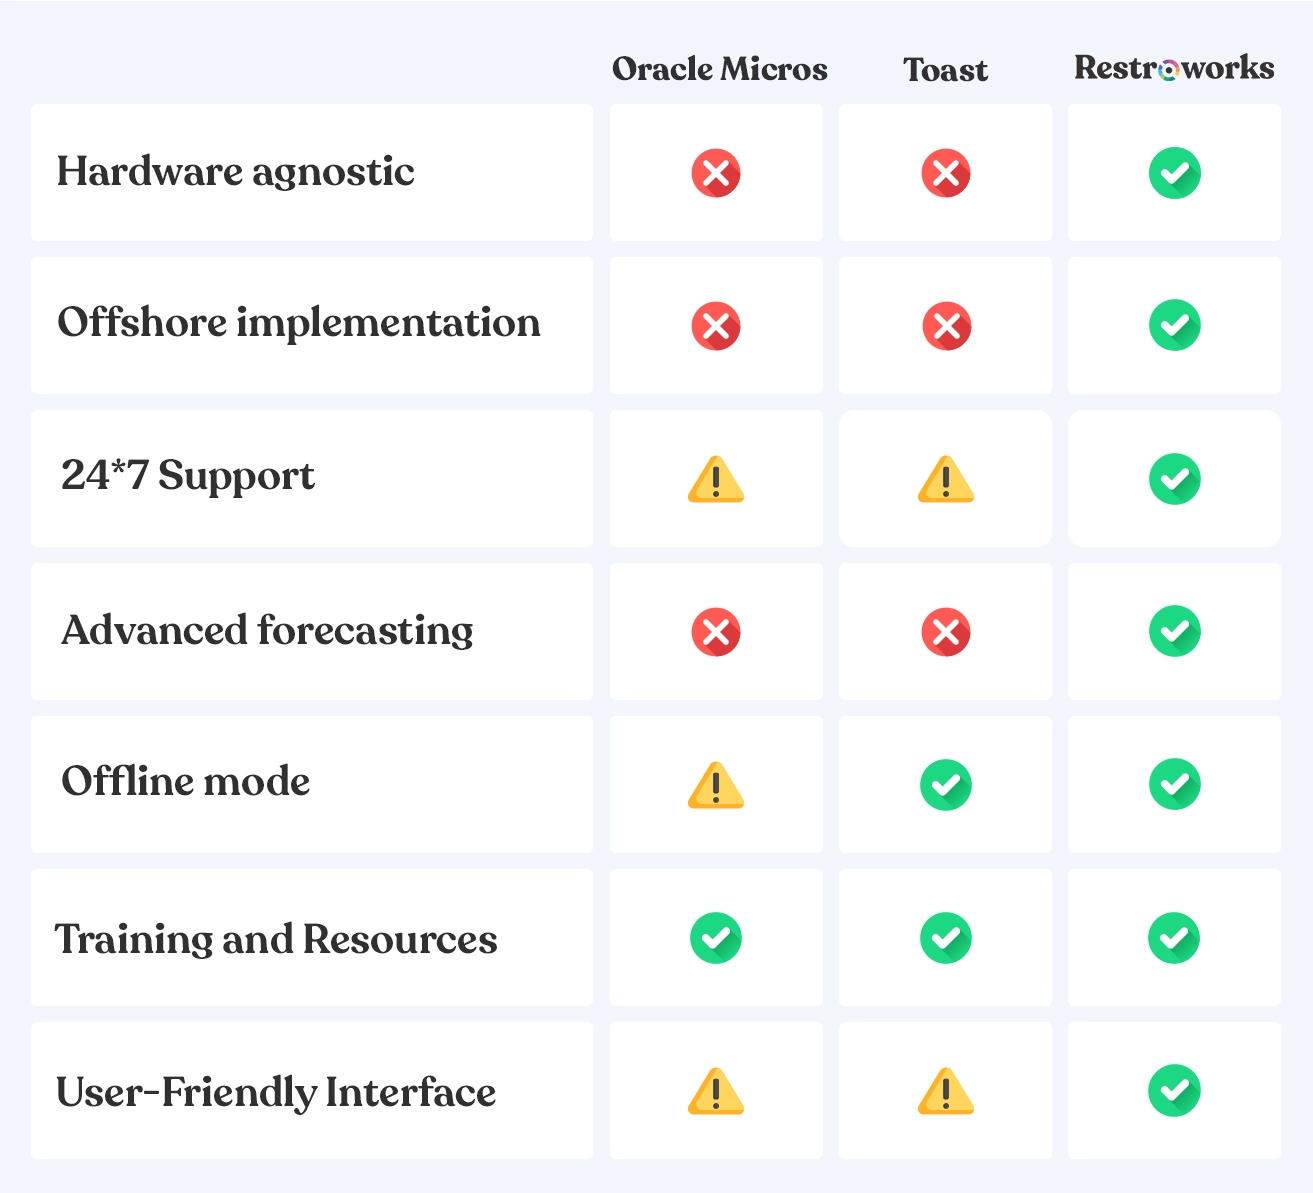Click Toast red cross for Hardware agnostic
Image resolution: width=1313 pixels, height=1193 pixels.
946,173
